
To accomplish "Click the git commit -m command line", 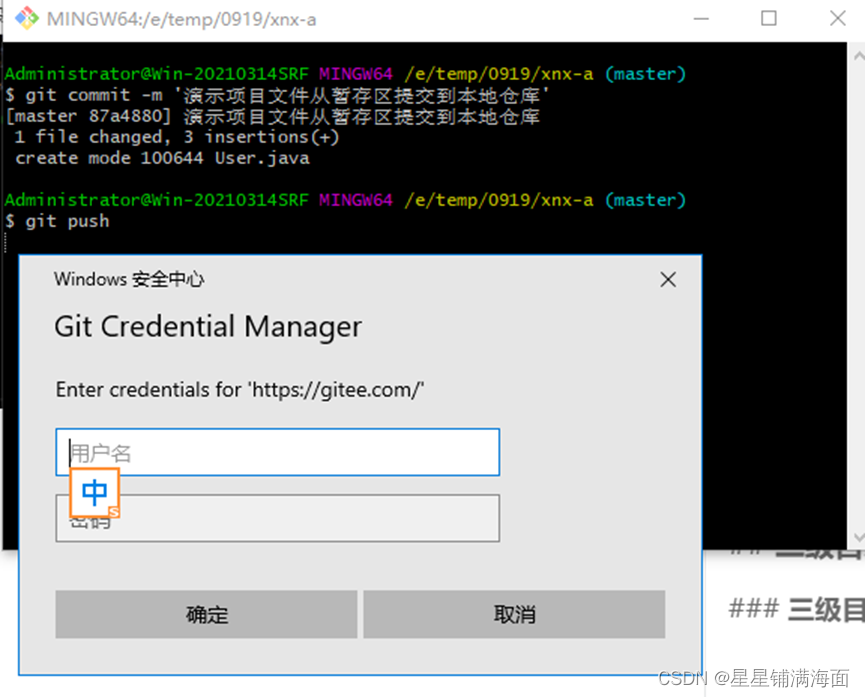I will point(277,95).
